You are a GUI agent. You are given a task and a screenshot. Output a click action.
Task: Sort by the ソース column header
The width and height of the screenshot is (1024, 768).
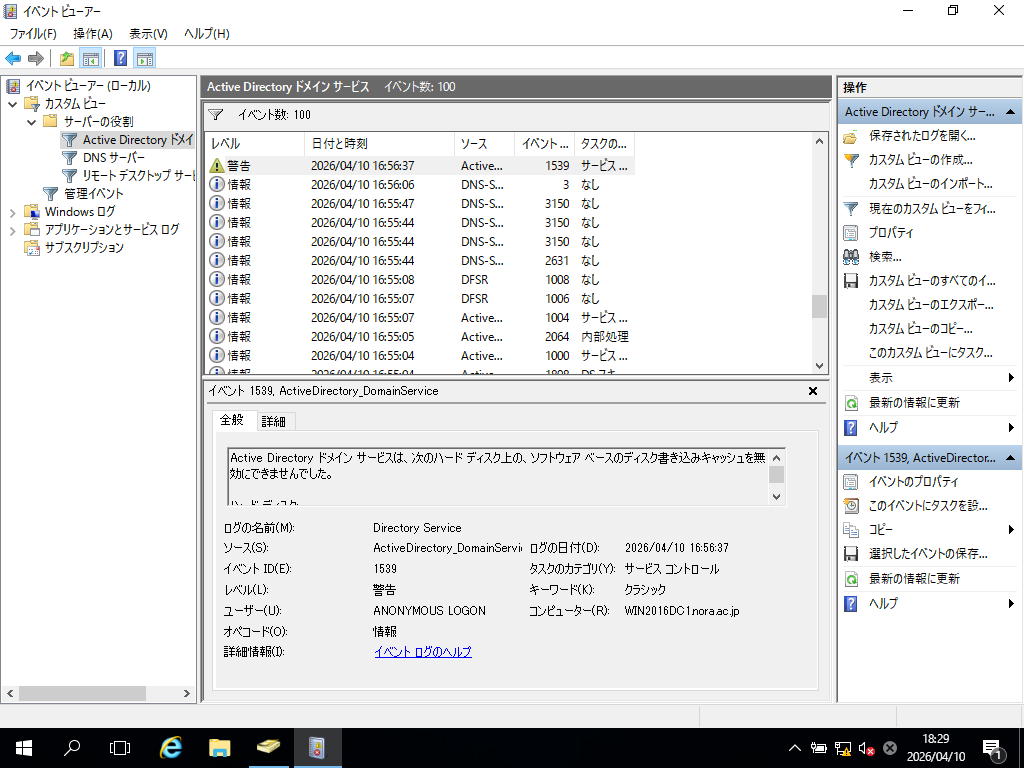click(485, 144)
